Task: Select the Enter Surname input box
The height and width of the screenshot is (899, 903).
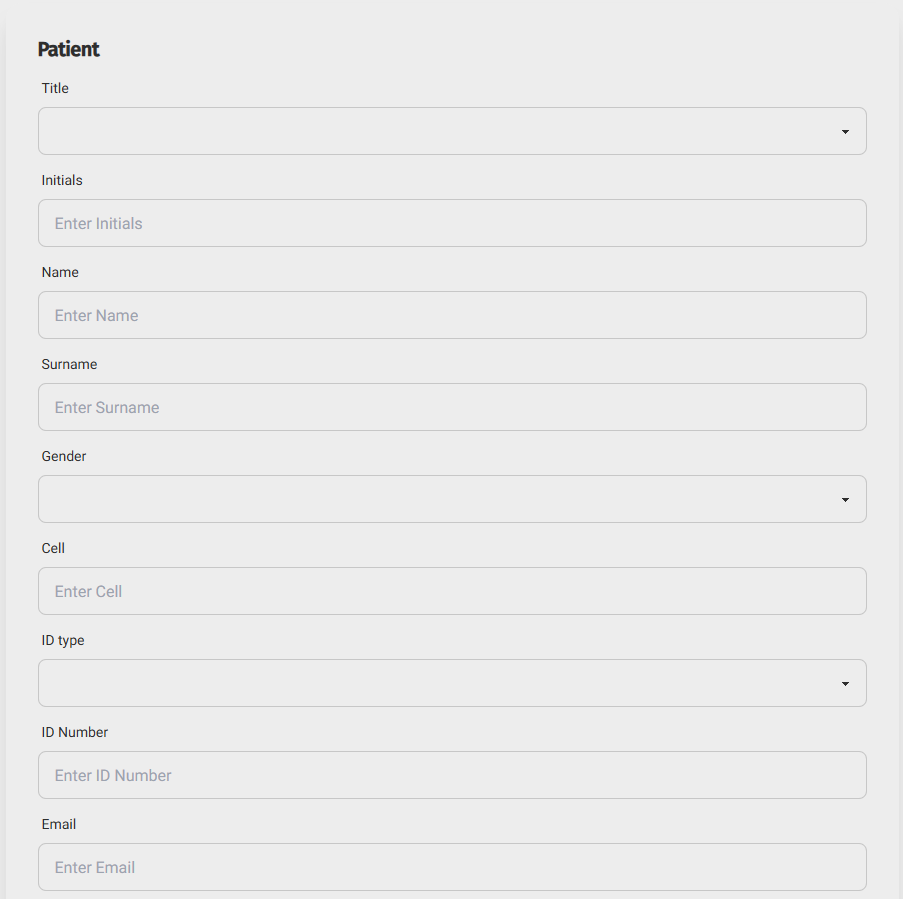Action: coord(452,407)
